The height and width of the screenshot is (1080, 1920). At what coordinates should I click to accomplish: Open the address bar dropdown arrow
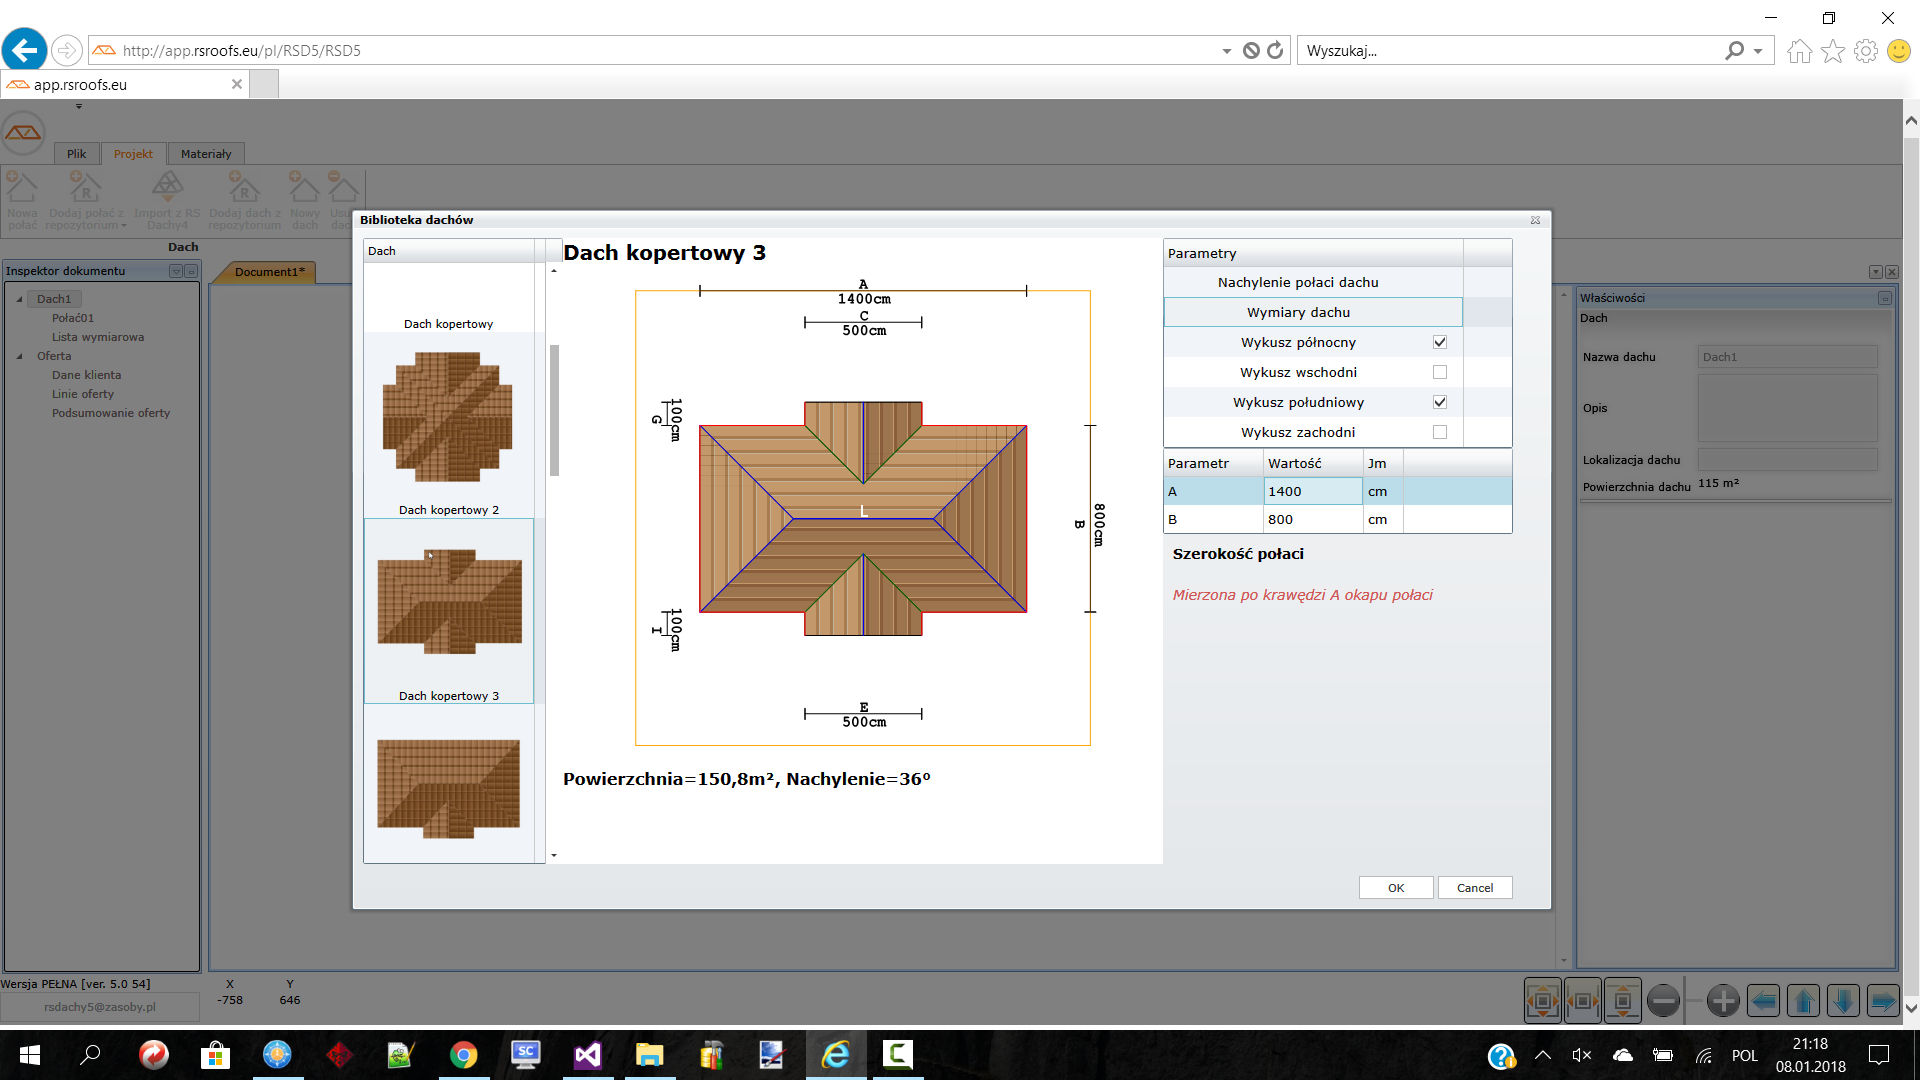click(1226, 51)
